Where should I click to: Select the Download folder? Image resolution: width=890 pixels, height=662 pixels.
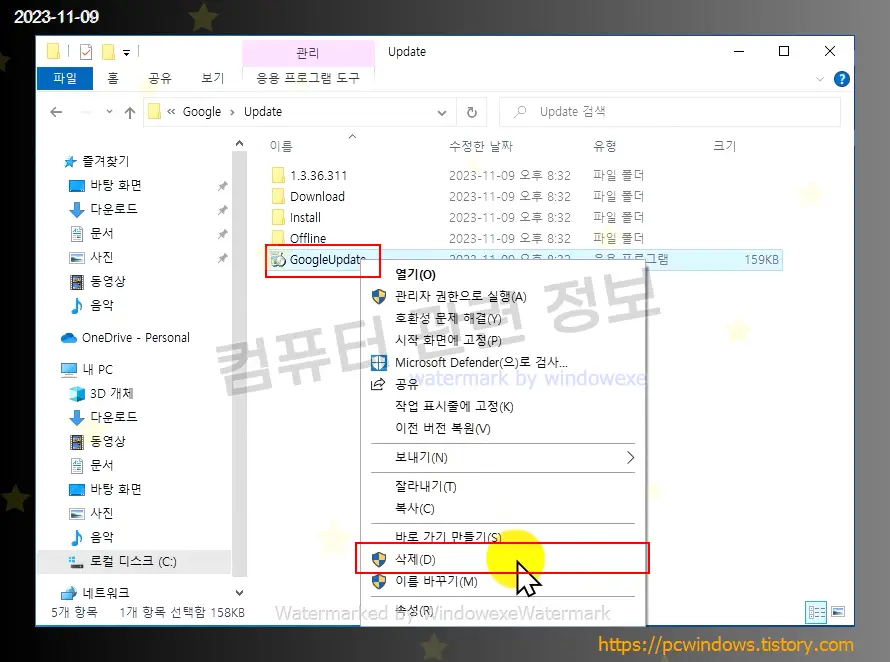pos(317,196)
